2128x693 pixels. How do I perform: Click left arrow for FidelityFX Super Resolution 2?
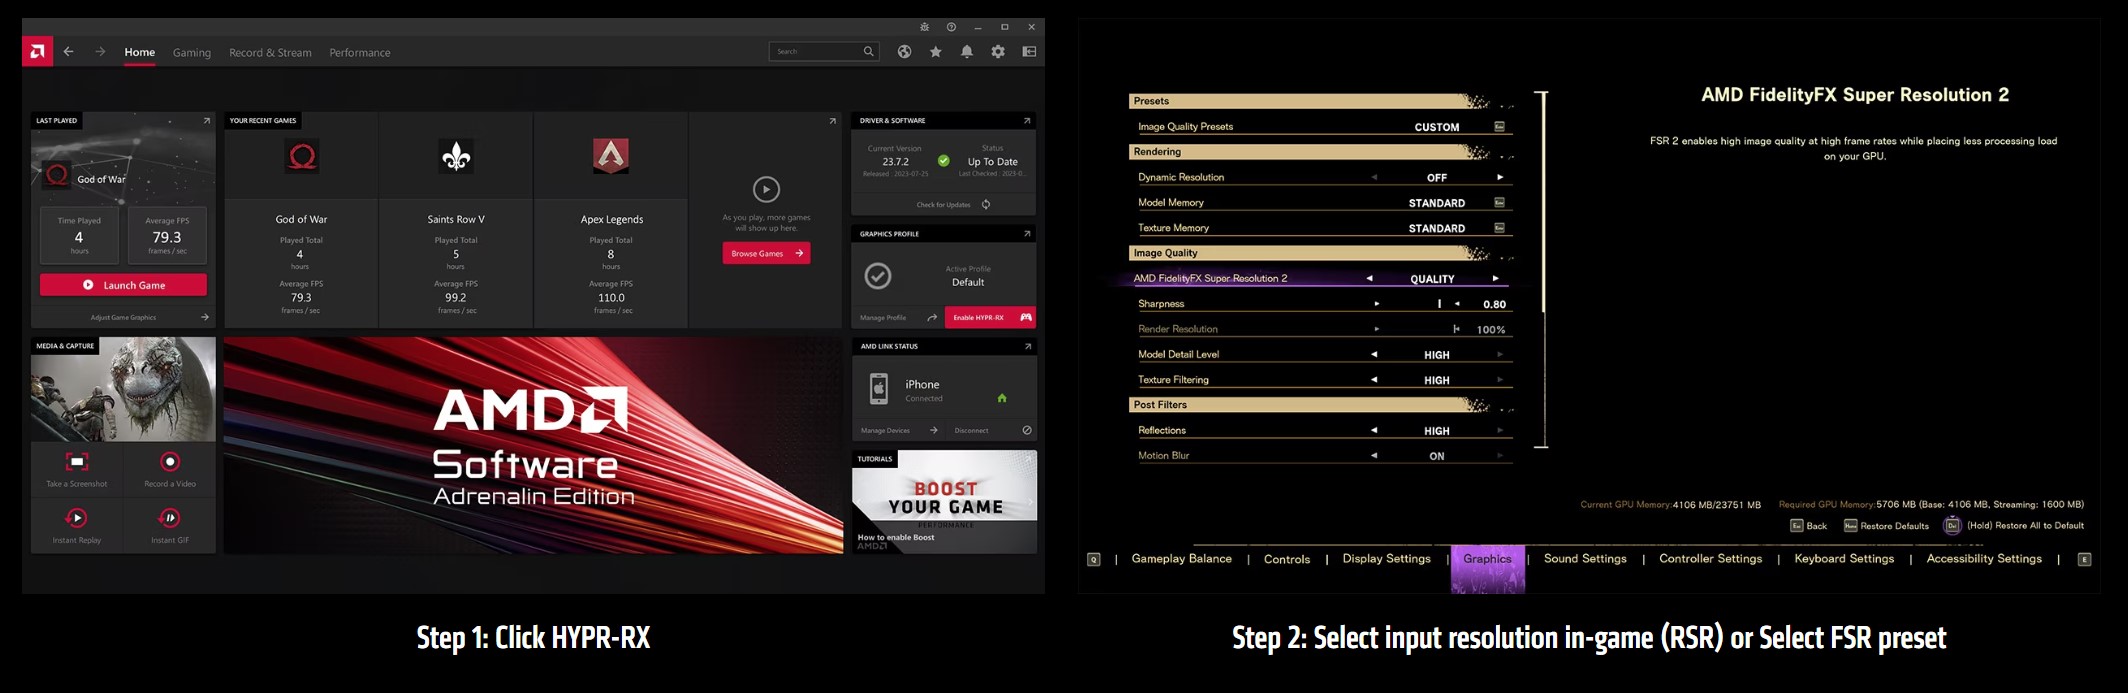(x=1369, y=279)
